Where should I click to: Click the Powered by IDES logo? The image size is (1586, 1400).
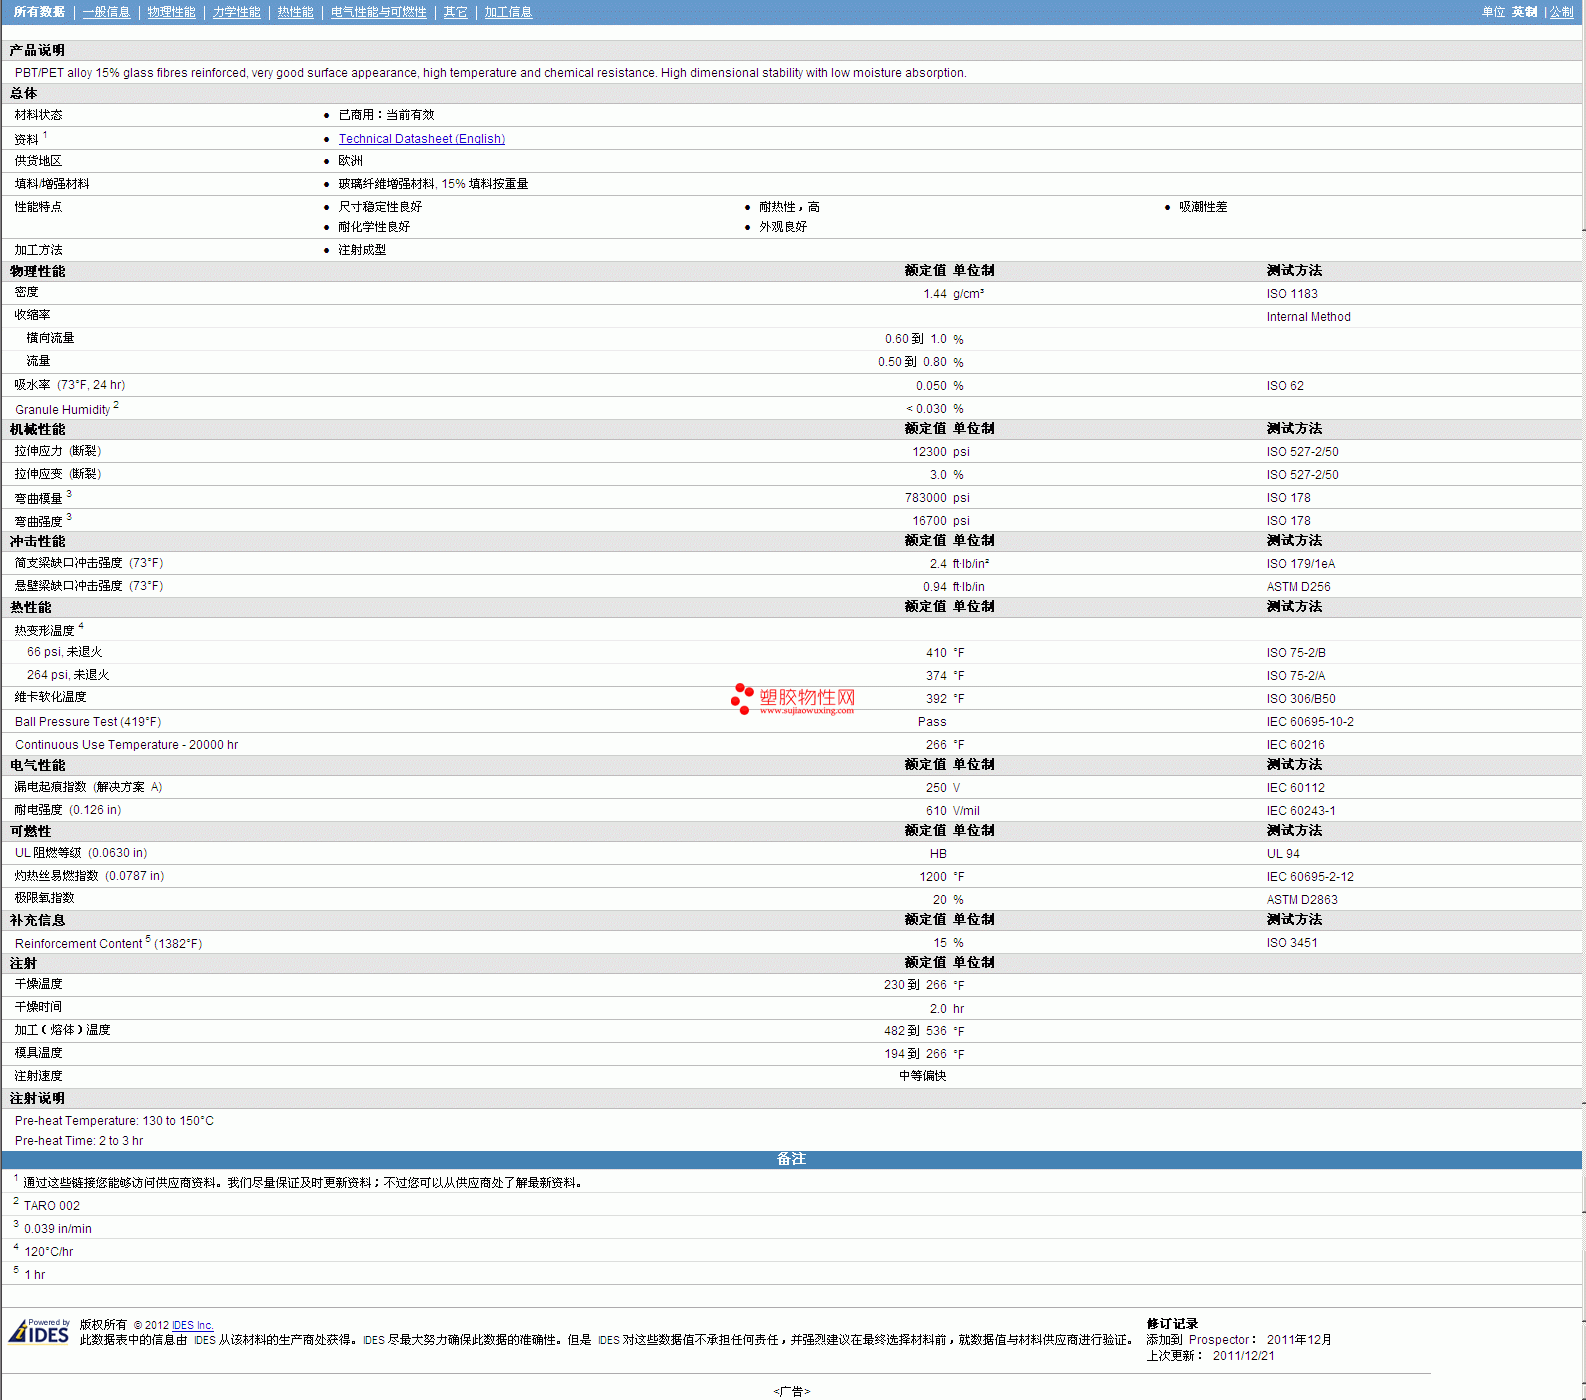(39, 1332)
